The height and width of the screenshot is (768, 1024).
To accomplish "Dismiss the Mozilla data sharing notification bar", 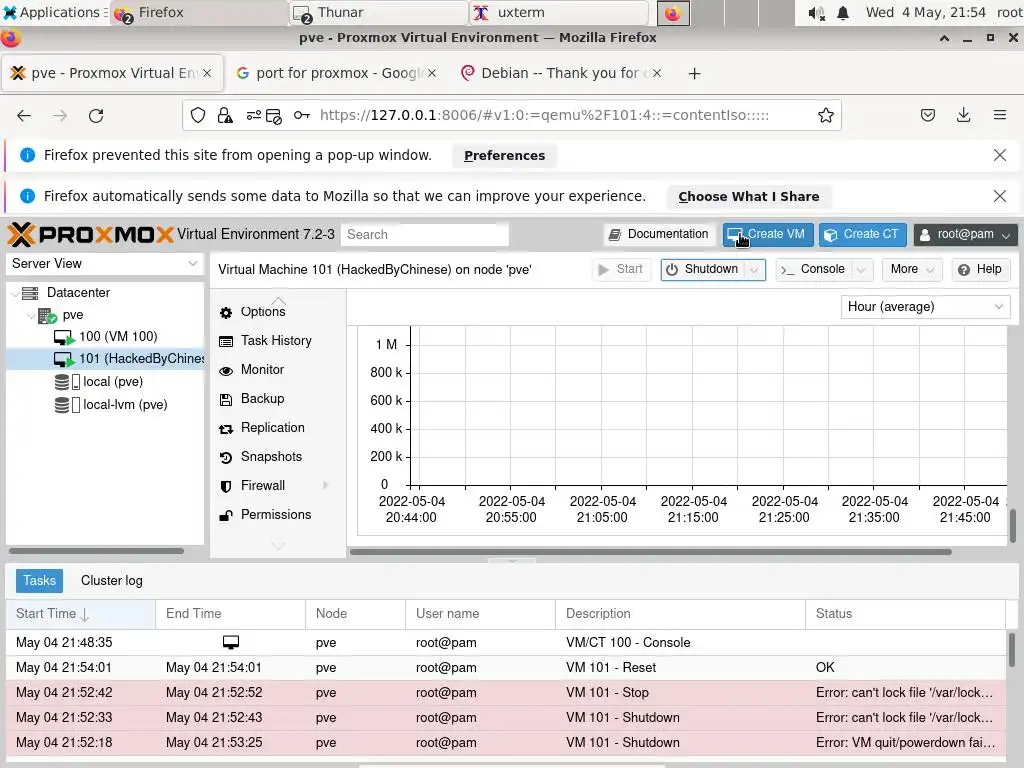I will click(999, 196).
